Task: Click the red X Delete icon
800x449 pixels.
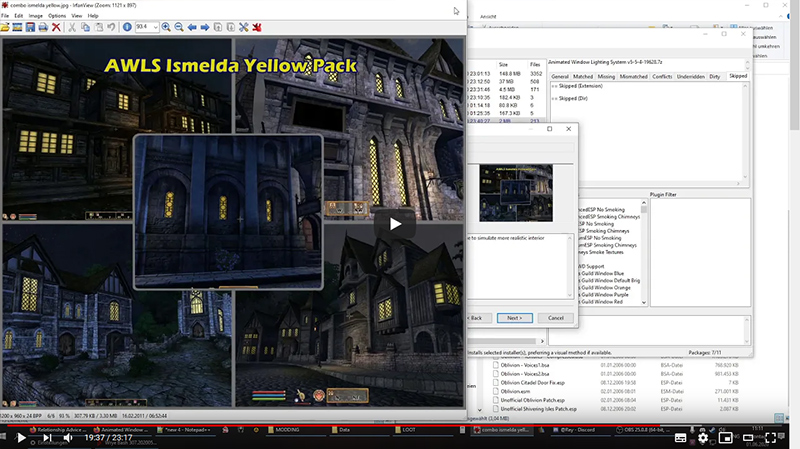Action: tap(56, 27)
